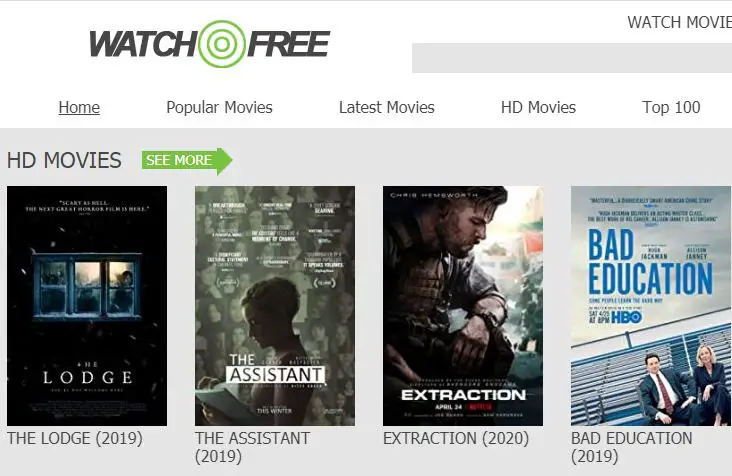Click the WatchFree logo
The height and width of the screenshot is (476, 732).
click(x=210, y=44)
